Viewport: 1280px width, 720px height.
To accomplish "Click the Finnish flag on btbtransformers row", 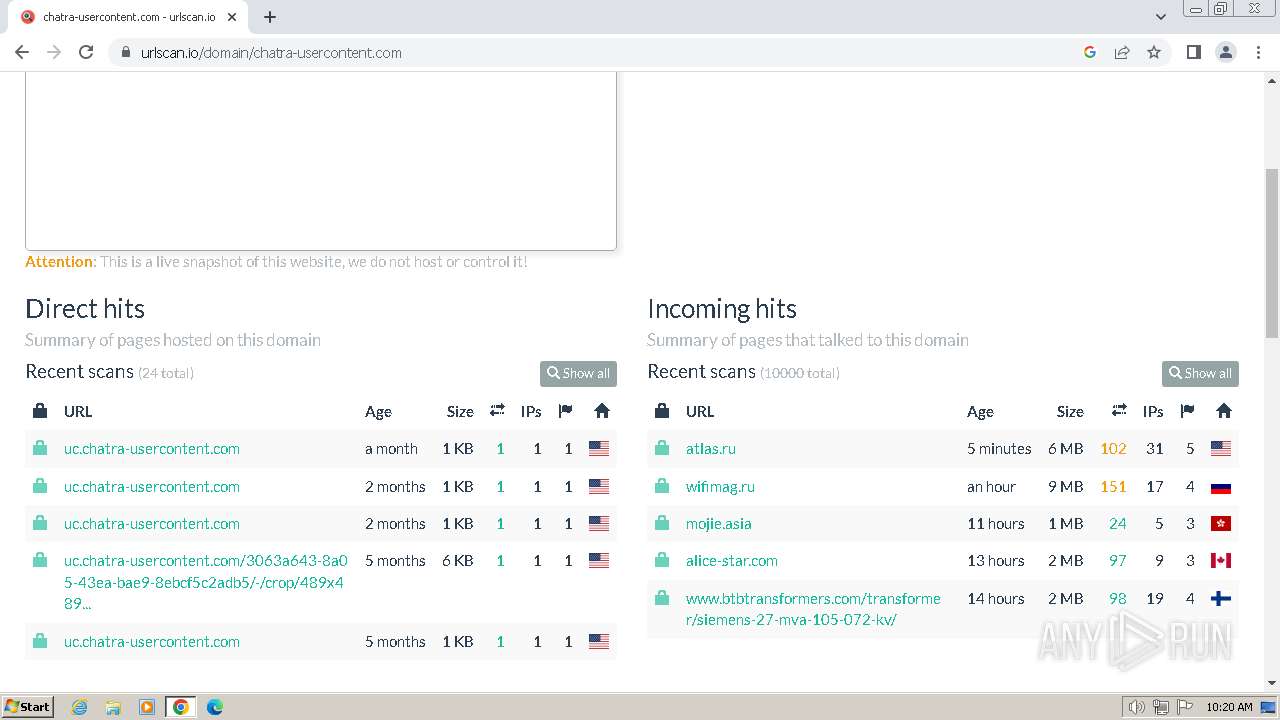I will (1221, 598).
